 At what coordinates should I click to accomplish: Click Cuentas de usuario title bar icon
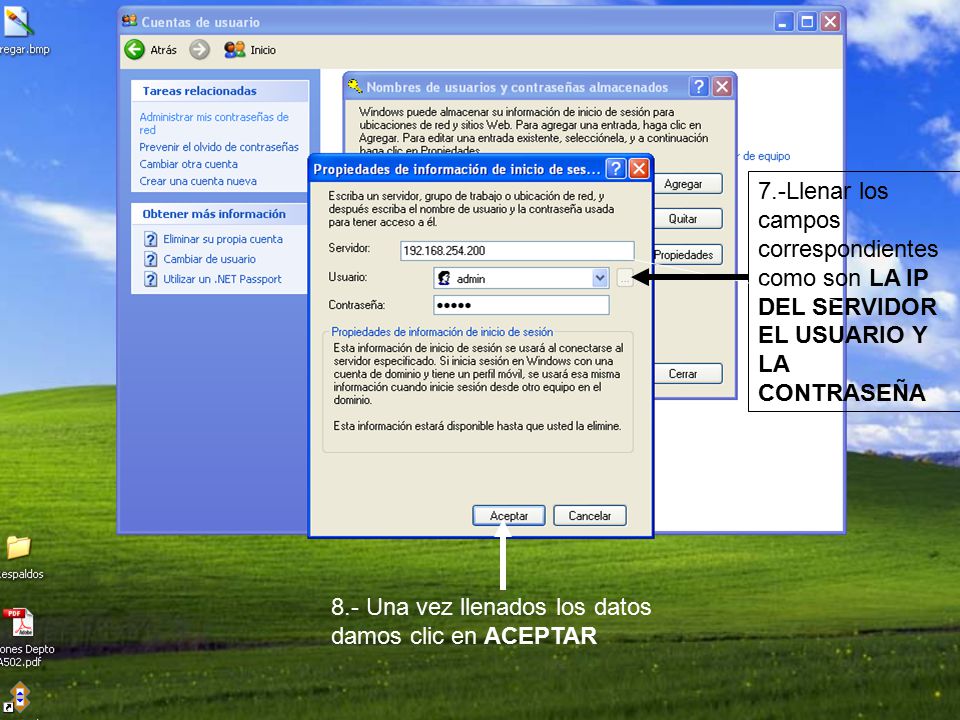129,21
